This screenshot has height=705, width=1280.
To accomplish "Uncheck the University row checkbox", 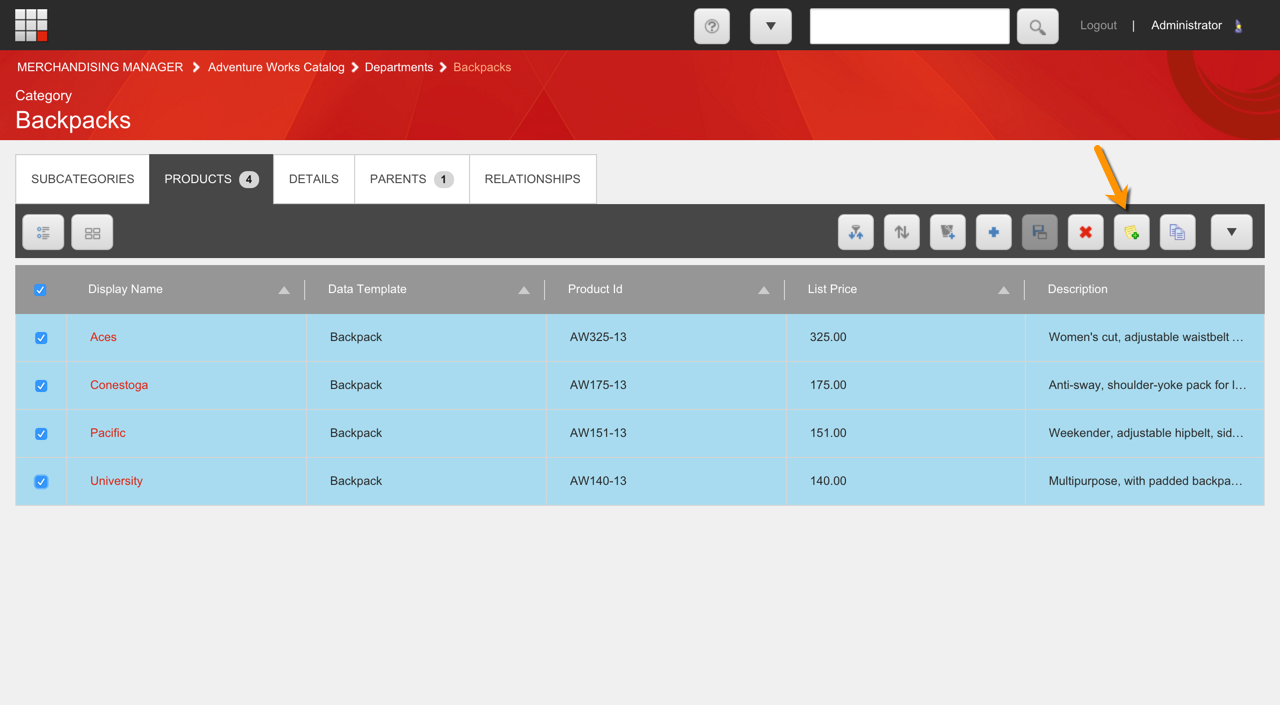I will click(41, 482).
